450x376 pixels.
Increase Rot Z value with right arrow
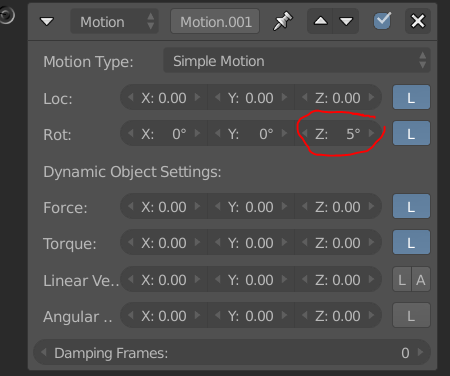[x=371, y=133]
